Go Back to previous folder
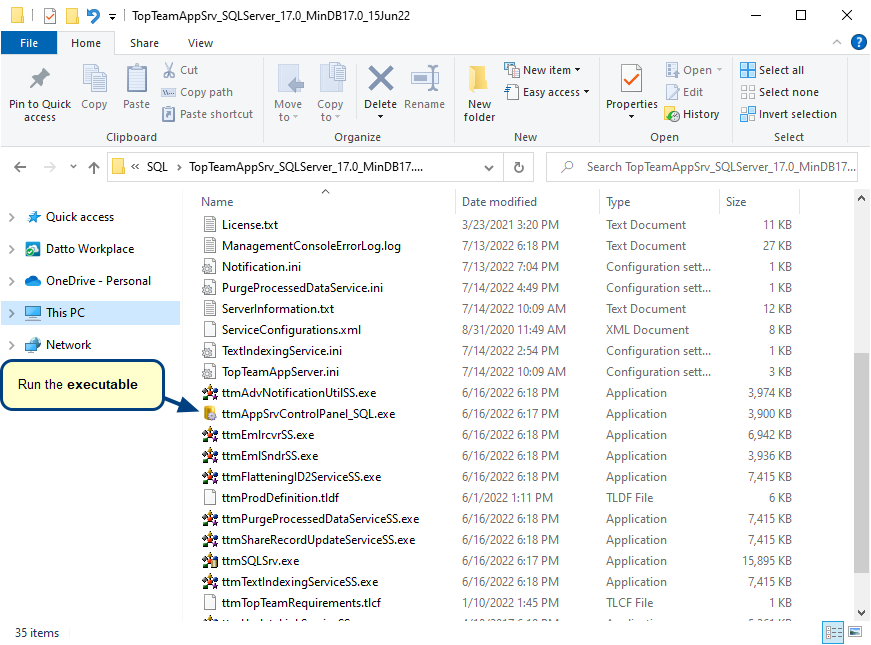This screenshot has width=871, height=645. point(20,167)
